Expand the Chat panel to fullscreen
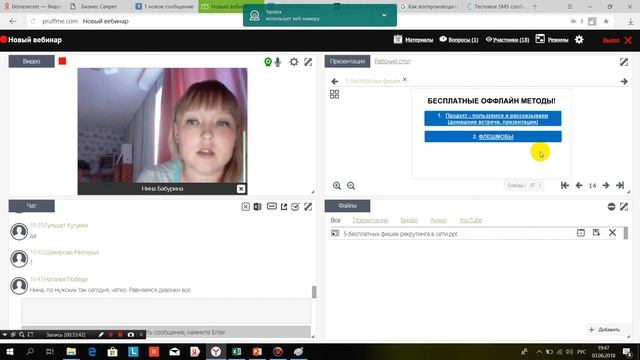 coord(308,207)
